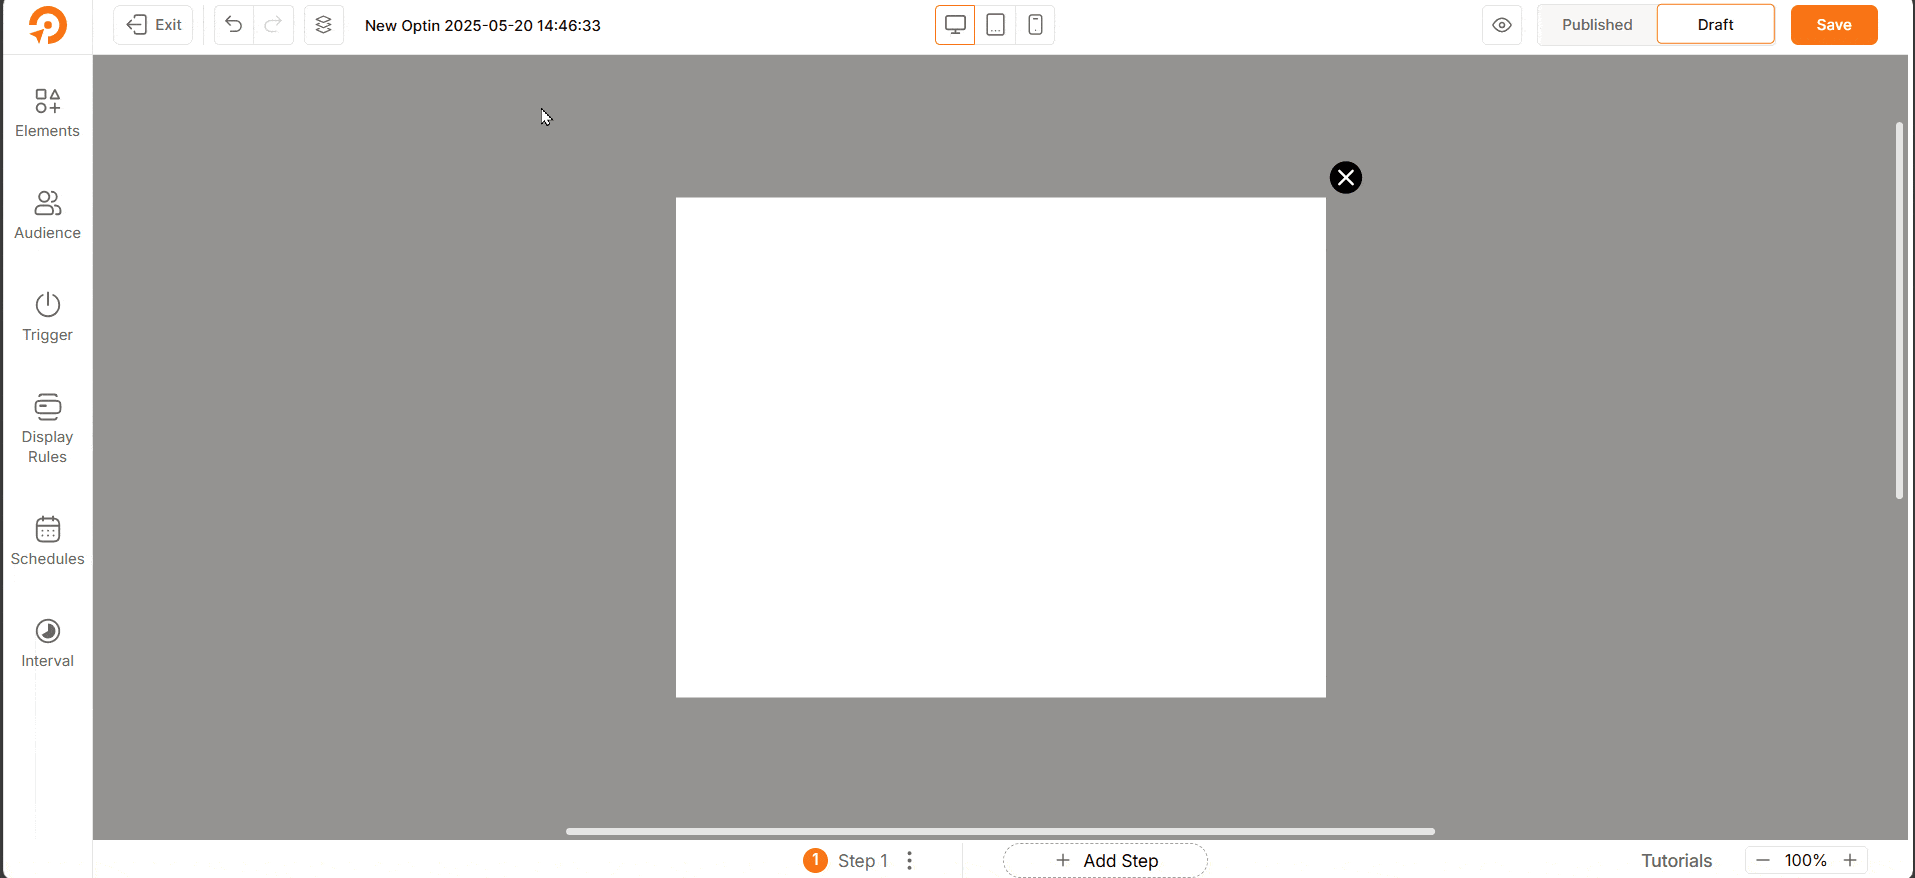Switch to desktop preview

pyautogui.click(x=955, y=25)
